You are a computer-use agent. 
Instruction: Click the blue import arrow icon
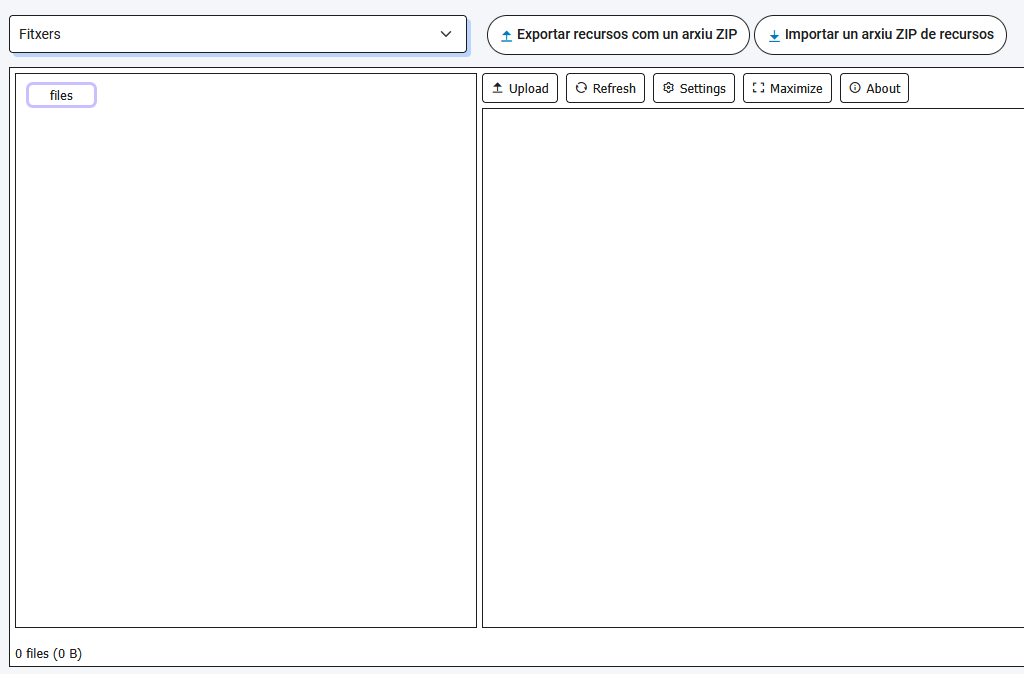[774, 35]
